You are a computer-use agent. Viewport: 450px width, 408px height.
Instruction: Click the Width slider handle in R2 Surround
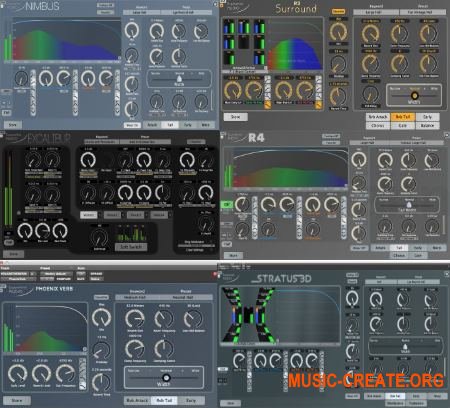(x=414, y=96)
